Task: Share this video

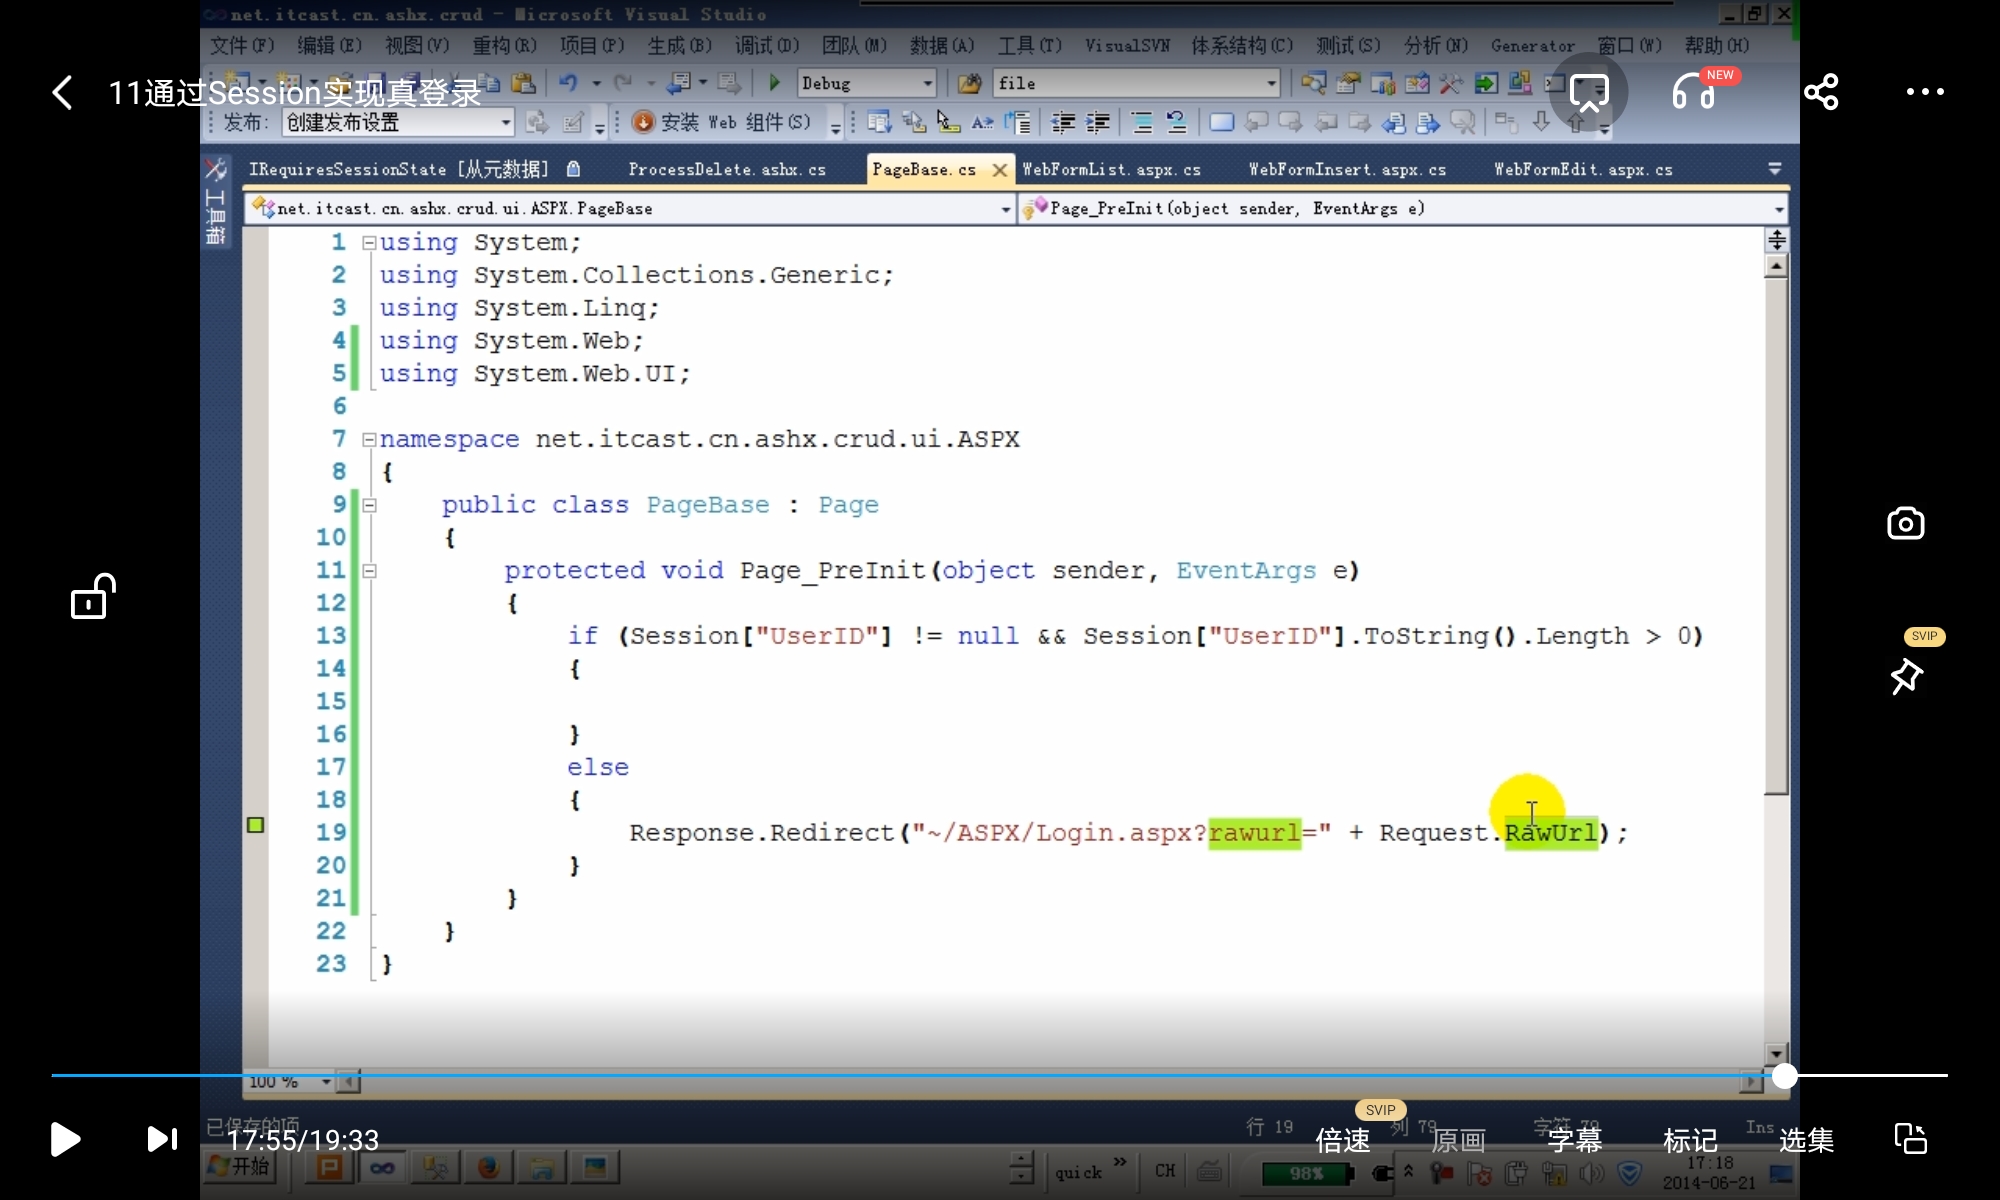Action: (x=1821, y=92)
